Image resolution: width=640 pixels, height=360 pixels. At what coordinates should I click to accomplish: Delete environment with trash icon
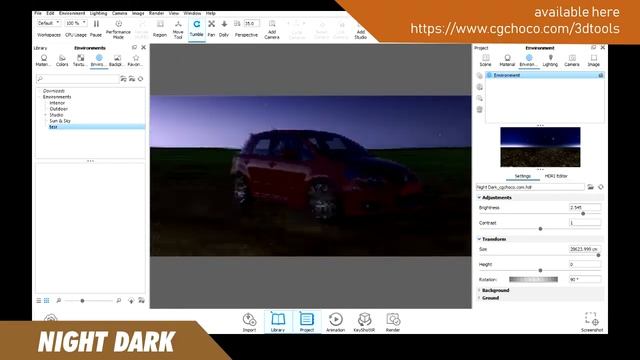(480, 109)
